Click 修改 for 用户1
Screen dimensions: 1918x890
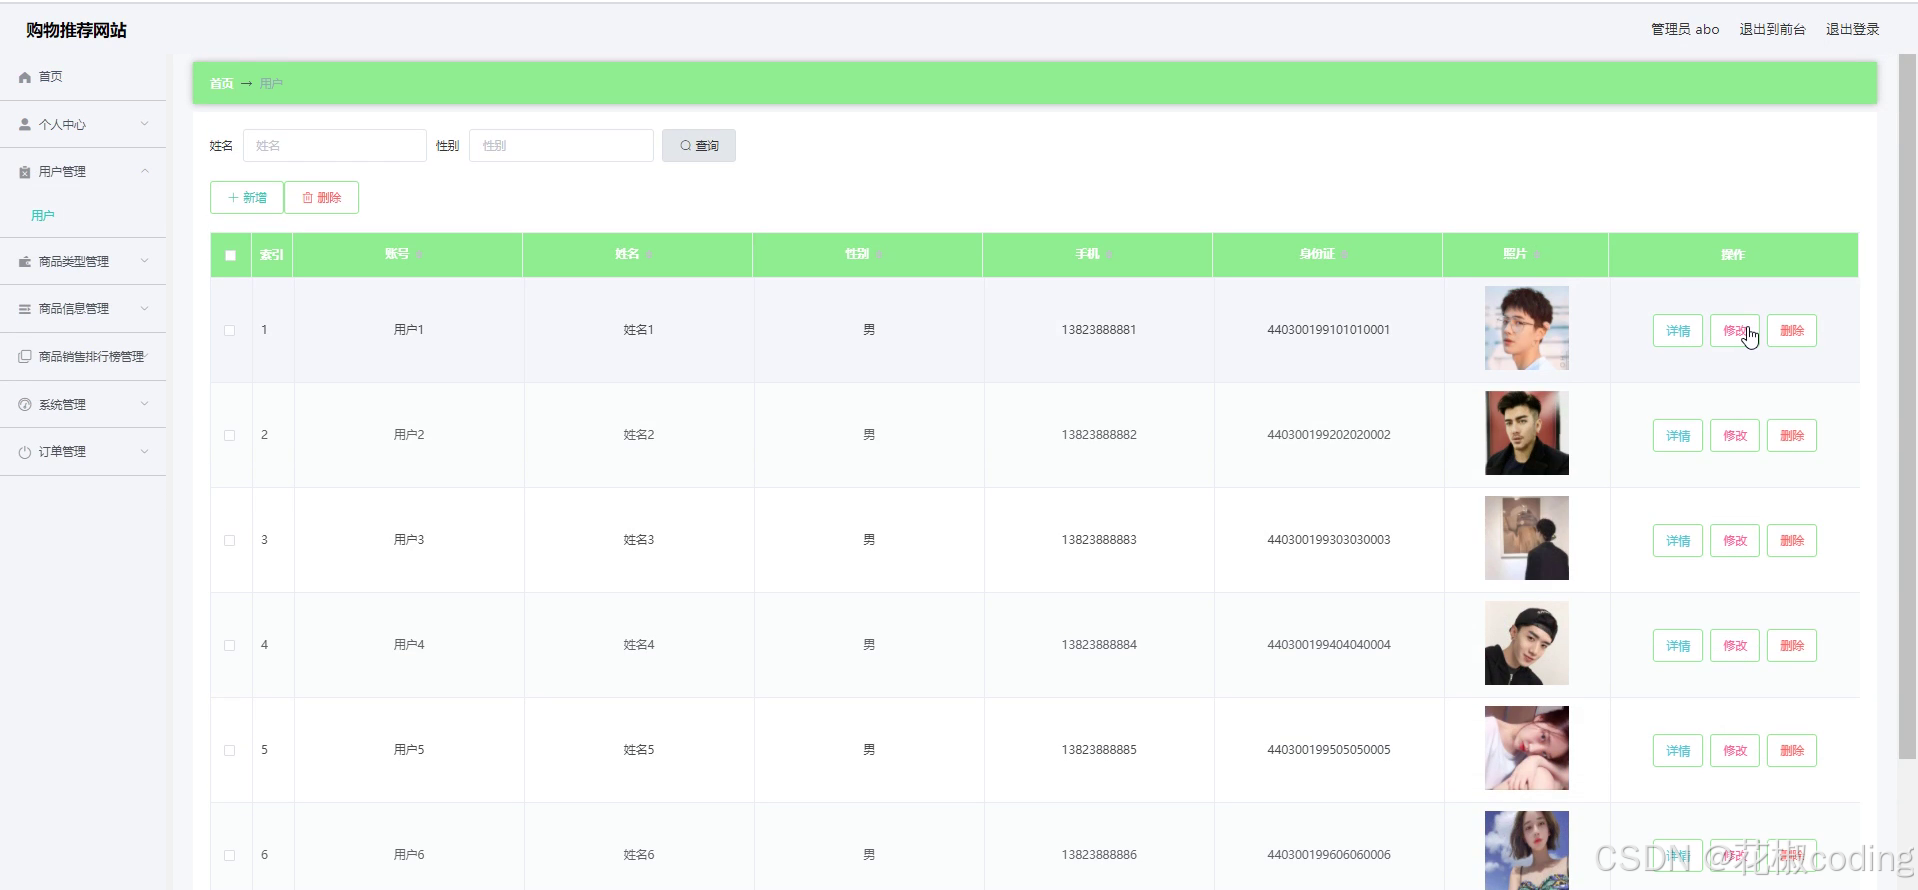[1735, 331]
